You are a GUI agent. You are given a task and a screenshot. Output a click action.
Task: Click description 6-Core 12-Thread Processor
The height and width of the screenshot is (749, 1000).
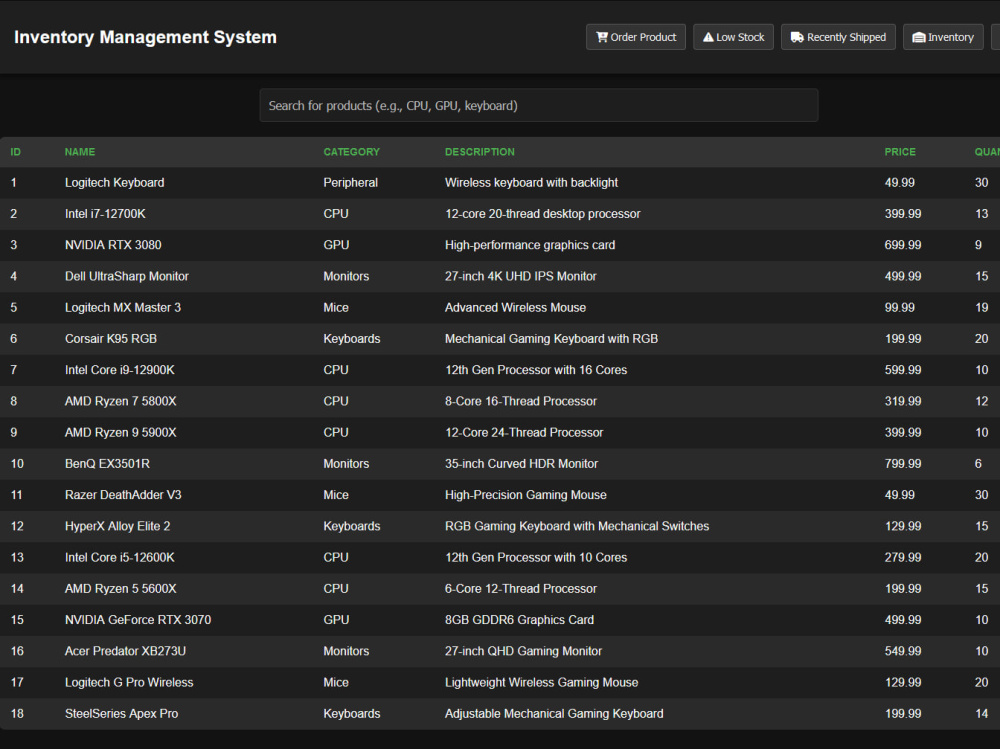(520, 589)
